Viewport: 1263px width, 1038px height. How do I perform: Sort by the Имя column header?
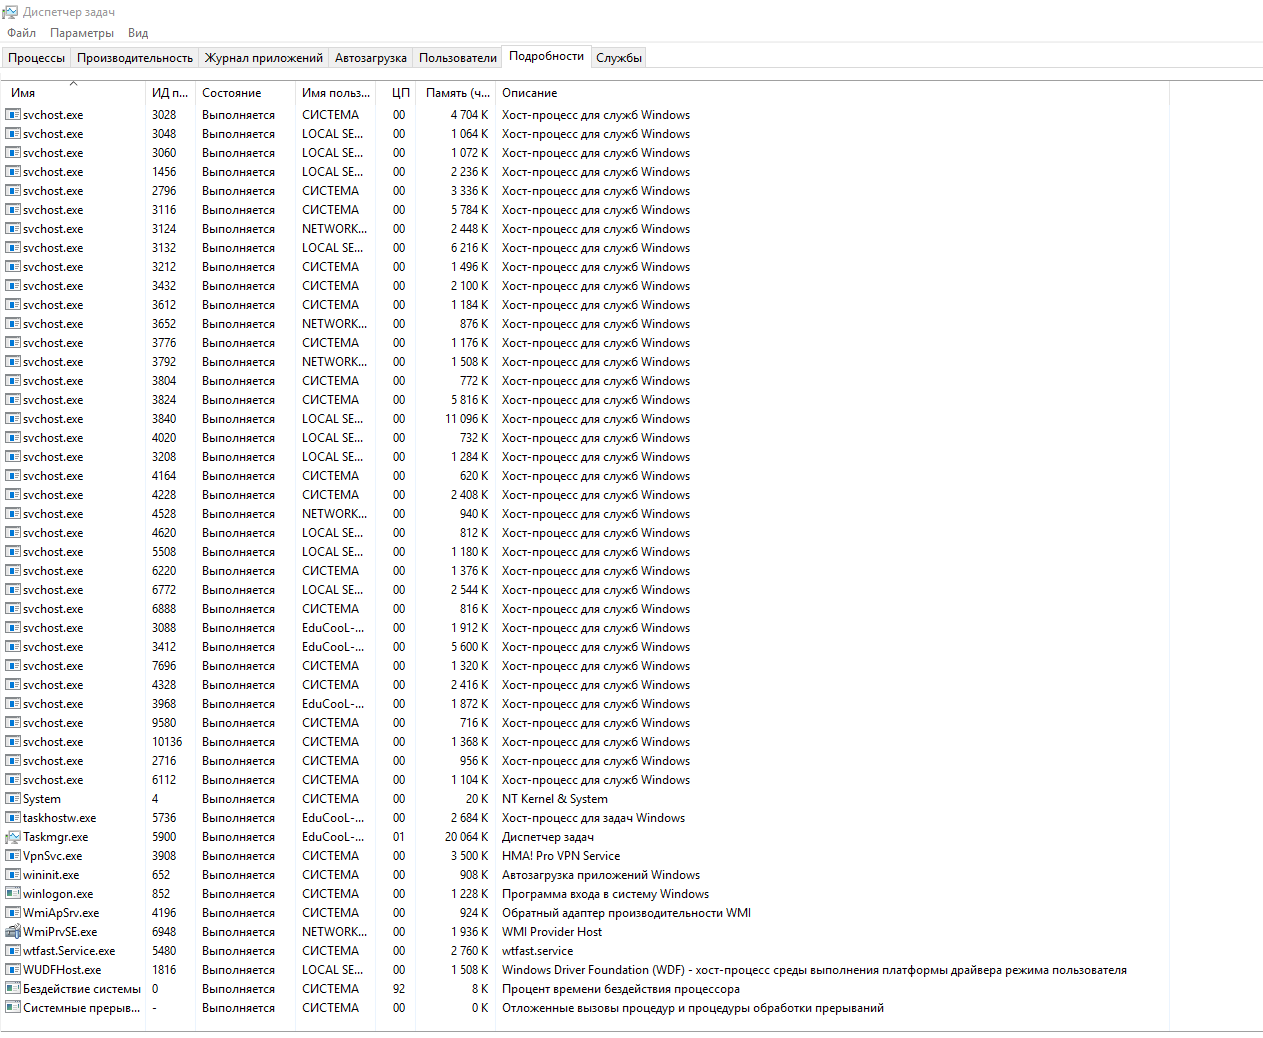[73, 93]
